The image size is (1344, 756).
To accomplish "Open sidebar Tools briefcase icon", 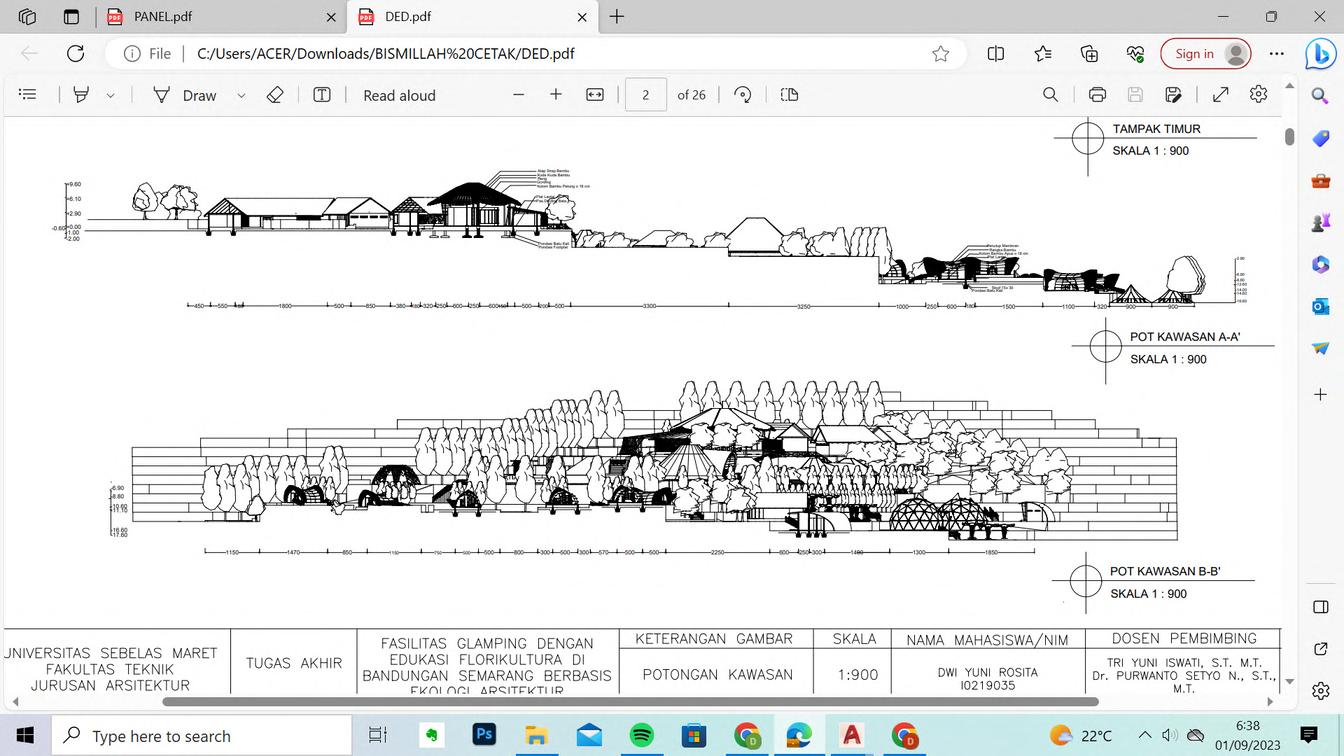I will click(1320, 181).
